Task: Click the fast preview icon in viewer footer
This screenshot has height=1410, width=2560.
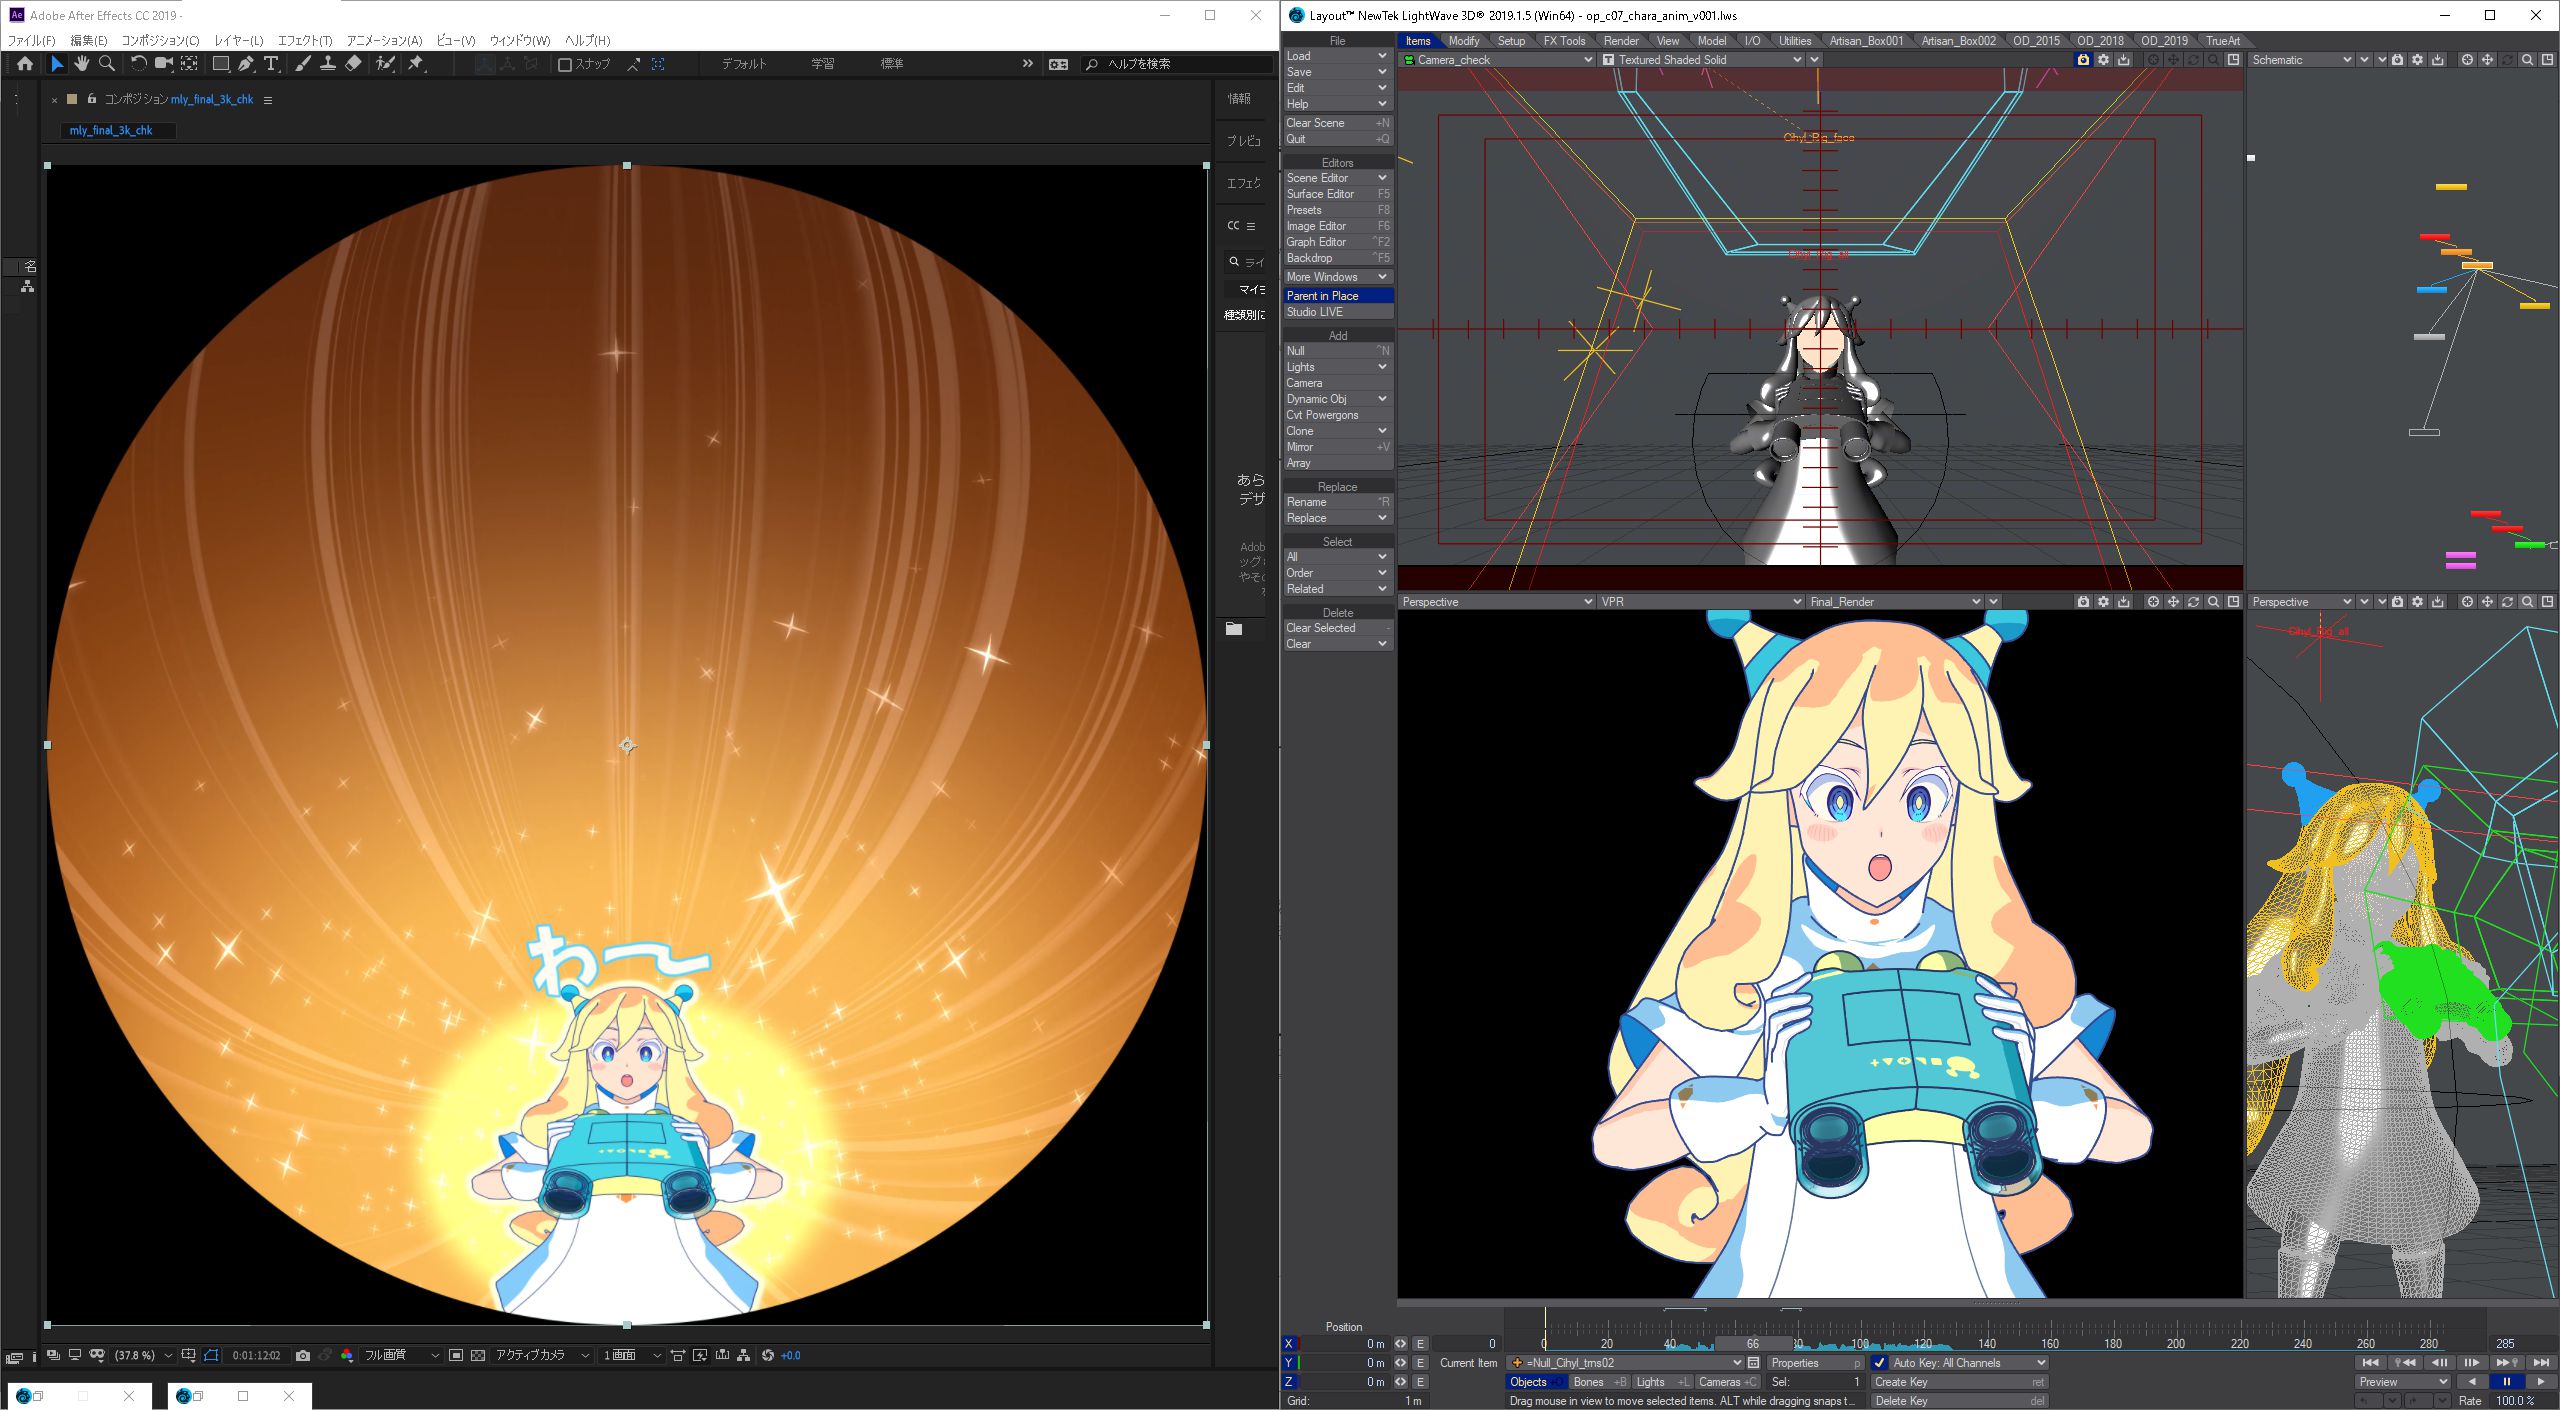Action: (700, 1356)
